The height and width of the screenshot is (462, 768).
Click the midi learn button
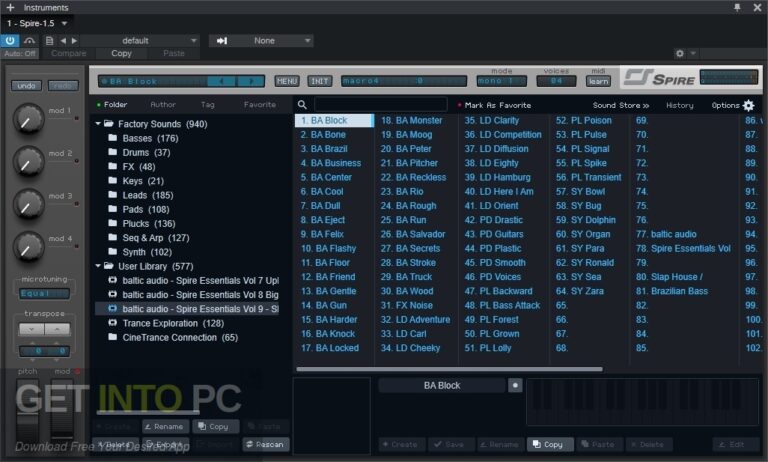click(599, 81)
